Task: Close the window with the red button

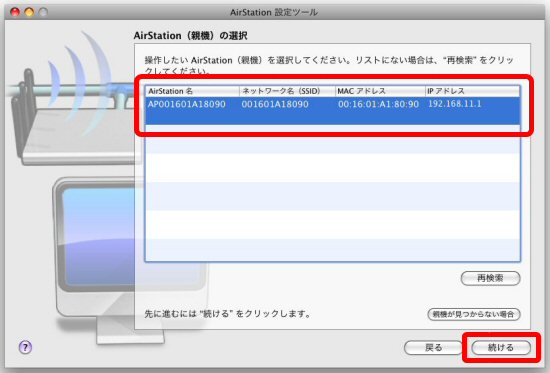Action: 15,12
